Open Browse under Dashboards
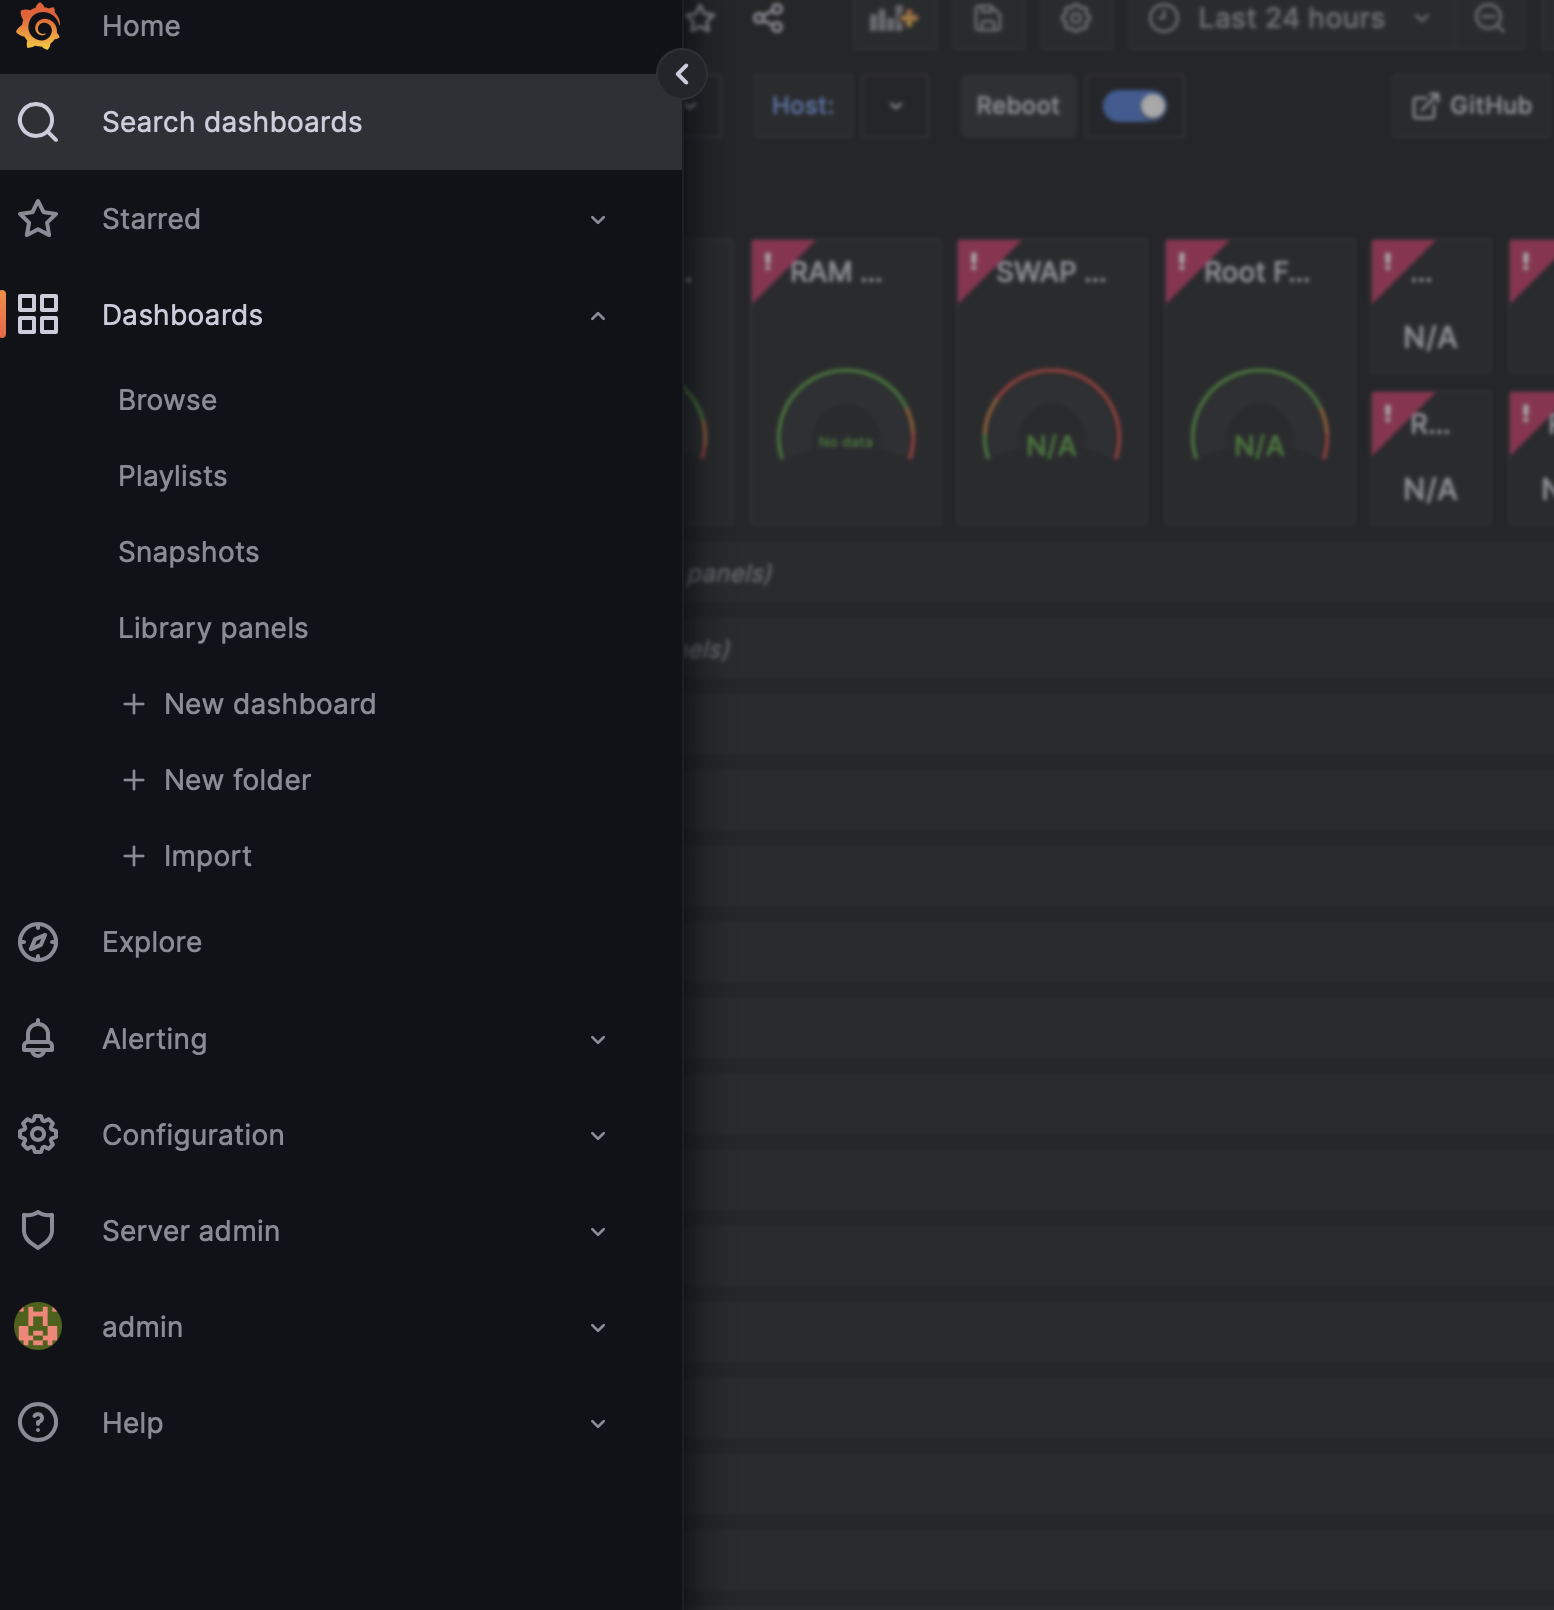Screen dimensions: 1554x1610 [167, 400]
